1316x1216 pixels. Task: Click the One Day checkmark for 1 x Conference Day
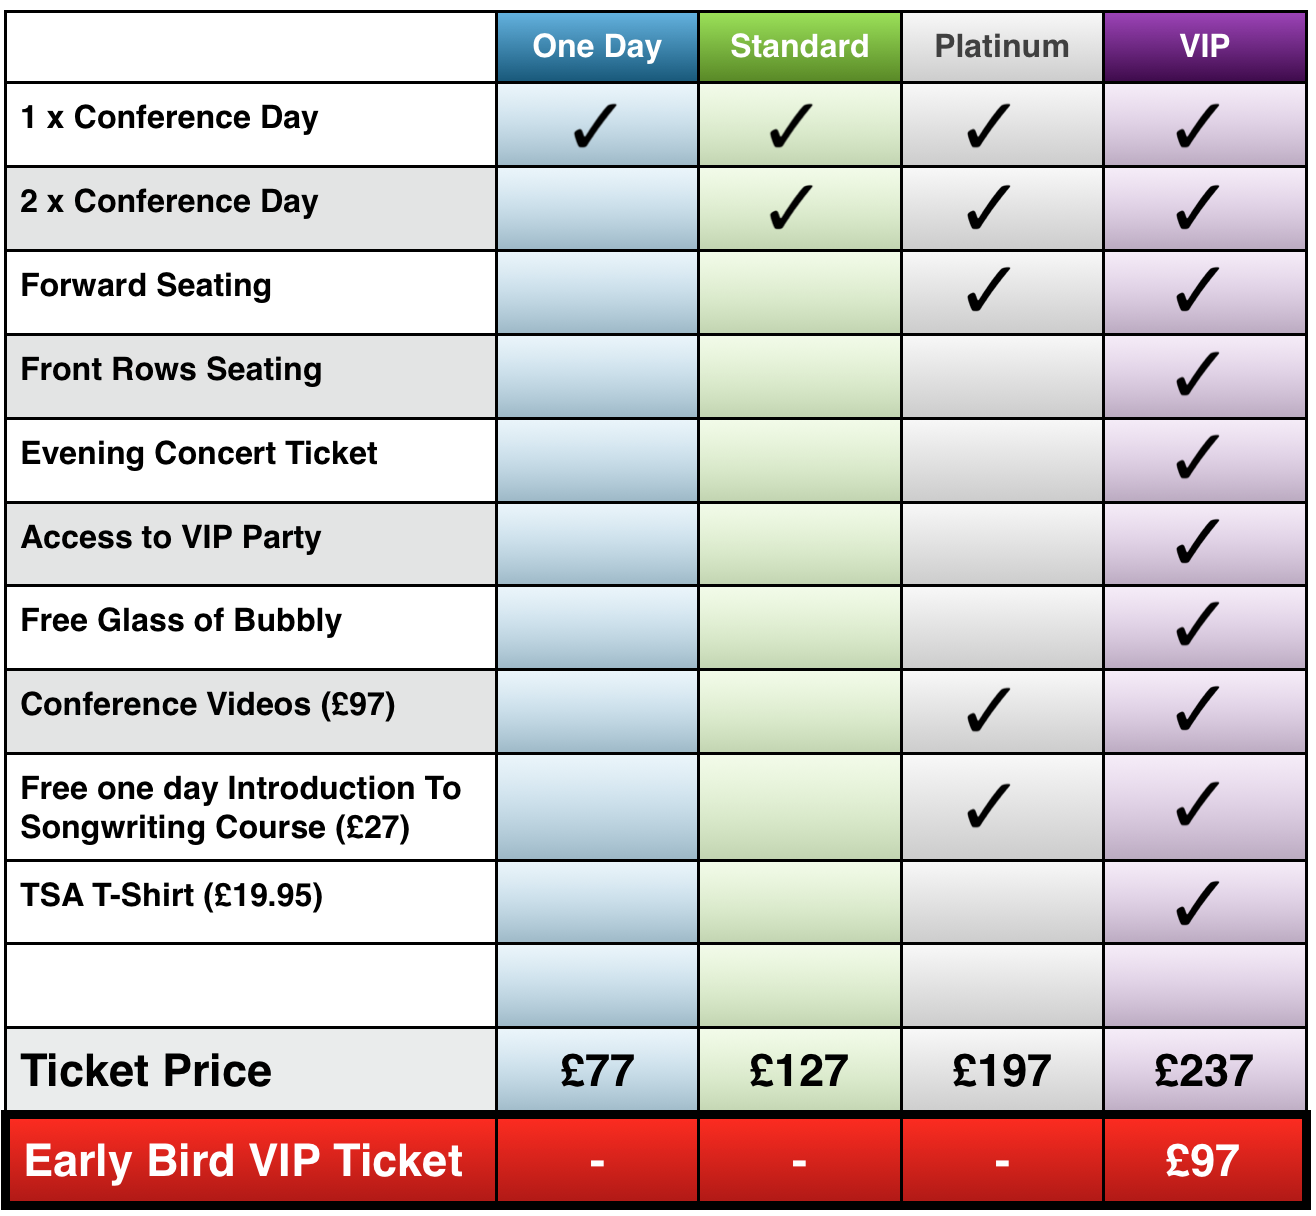593,126
